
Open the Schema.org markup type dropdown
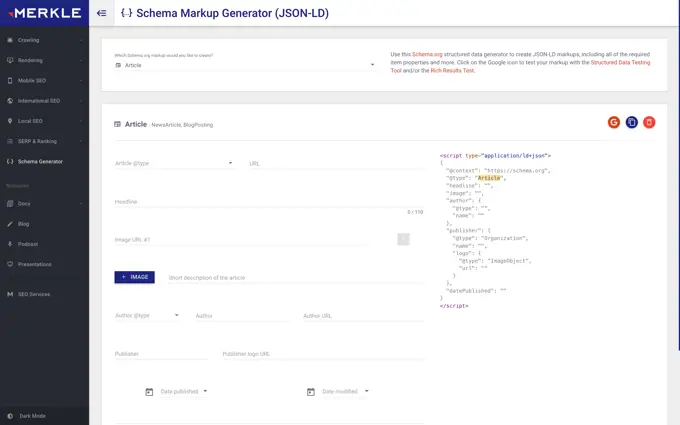(245, 64)
